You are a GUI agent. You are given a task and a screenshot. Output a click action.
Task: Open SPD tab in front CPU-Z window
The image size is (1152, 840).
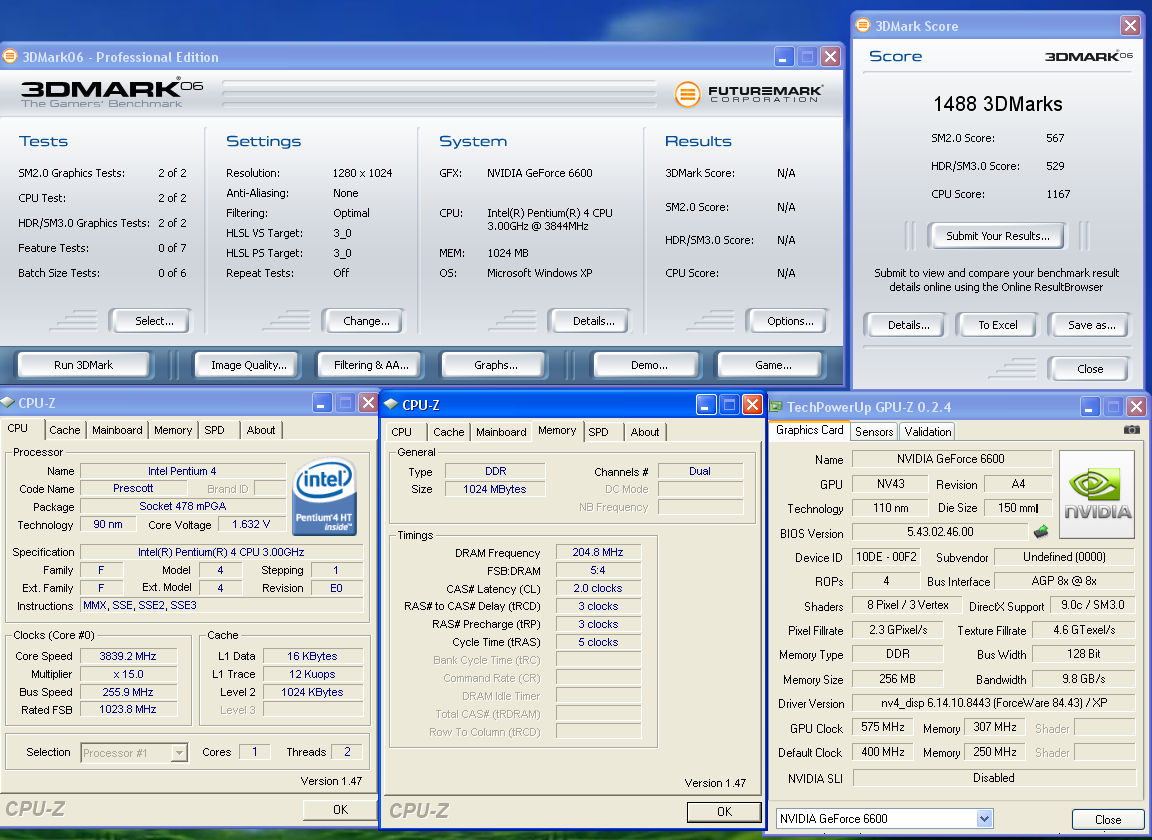click(x=598, y=432)
